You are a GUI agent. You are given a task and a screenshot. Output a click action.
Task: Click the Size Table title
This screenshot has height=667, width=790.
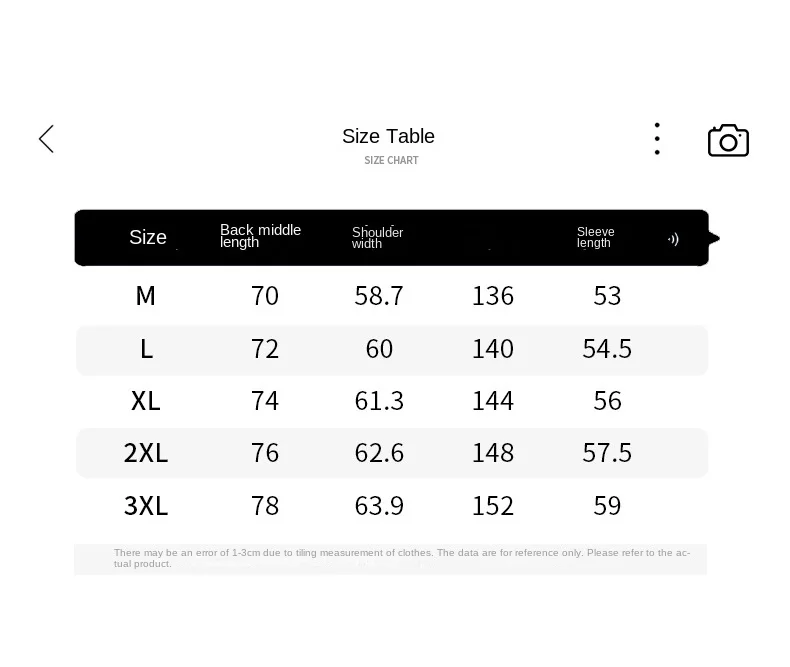[x=388, y=136]
